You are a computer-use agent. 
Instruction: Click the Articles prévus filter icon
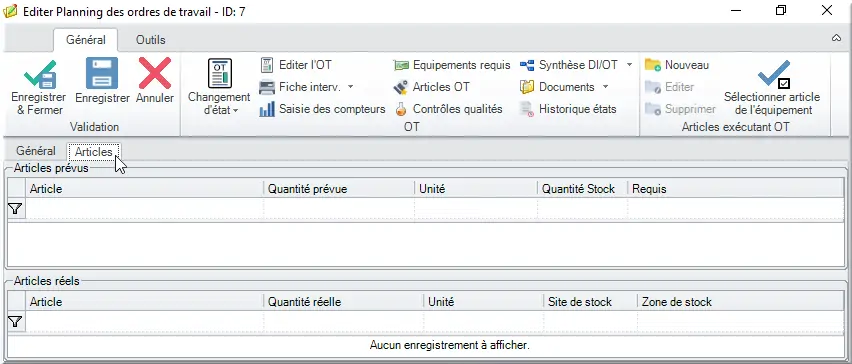coord(15,208)
